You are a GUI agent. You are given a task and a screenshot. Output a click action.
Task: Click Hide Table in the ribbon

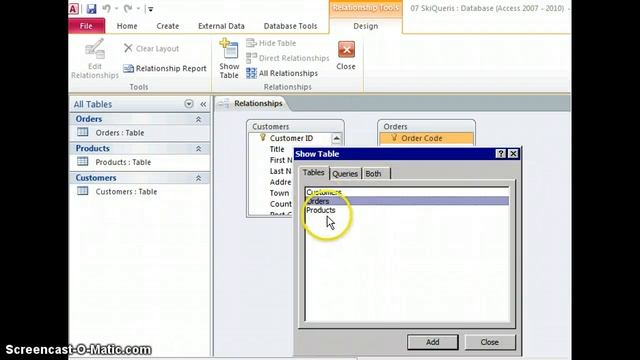point(271,43)
